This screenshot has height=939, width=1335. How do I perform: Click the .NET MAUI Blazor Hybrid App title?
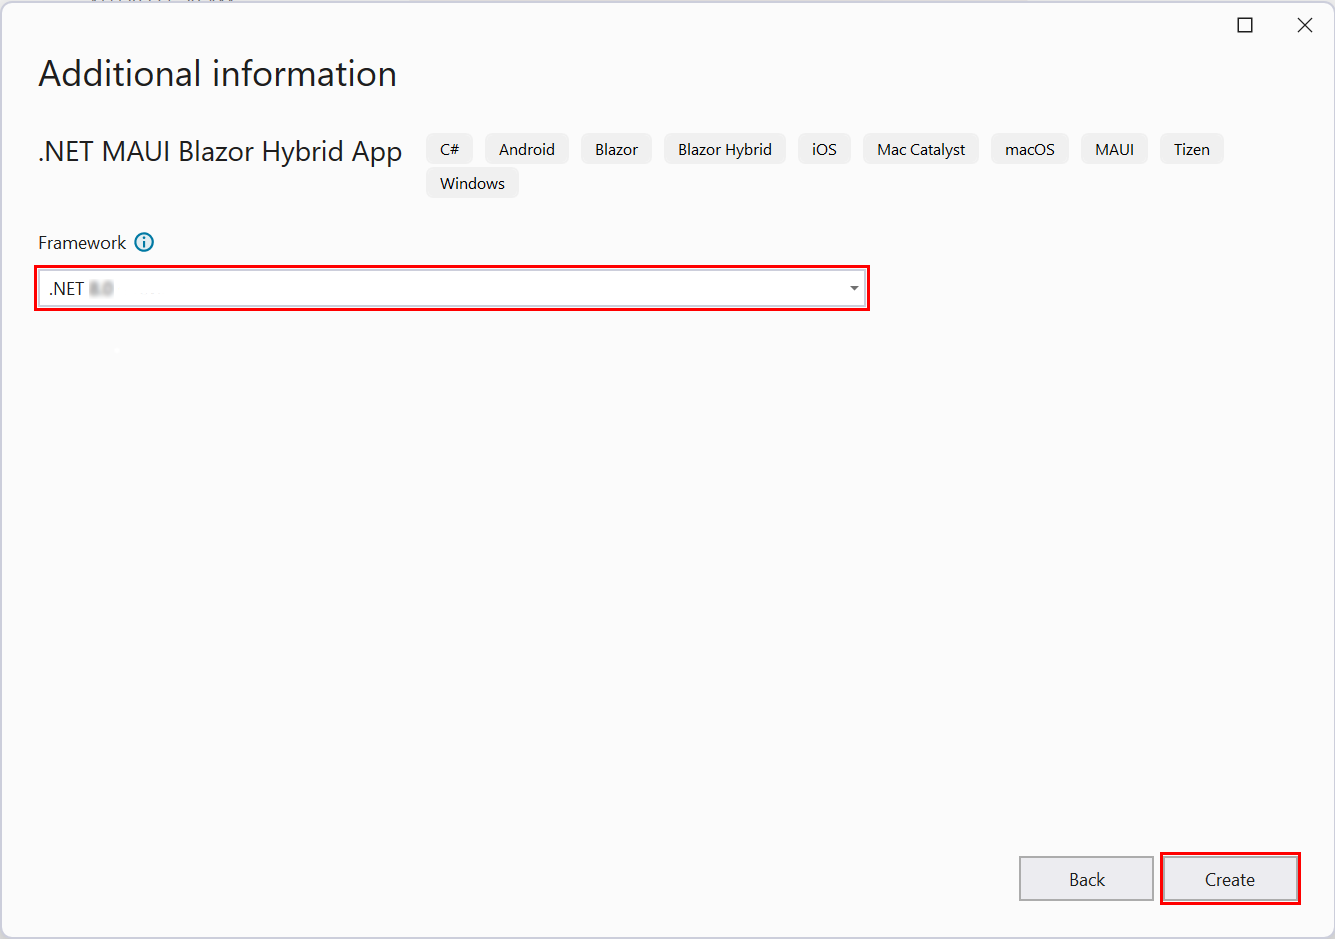click(219, 151)
